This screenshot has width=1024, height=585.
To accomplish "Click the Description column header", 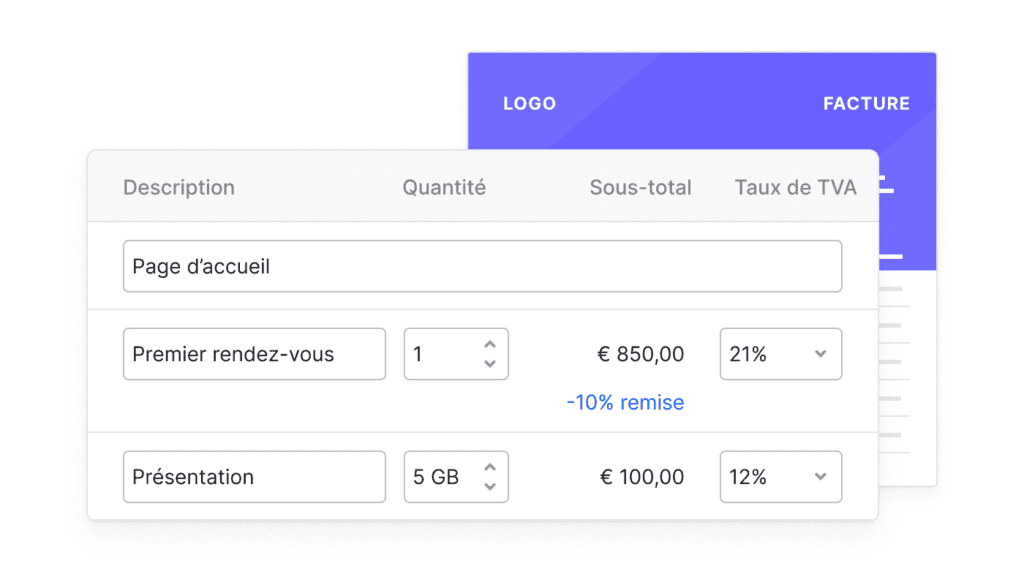I will (x=179, y=187).
